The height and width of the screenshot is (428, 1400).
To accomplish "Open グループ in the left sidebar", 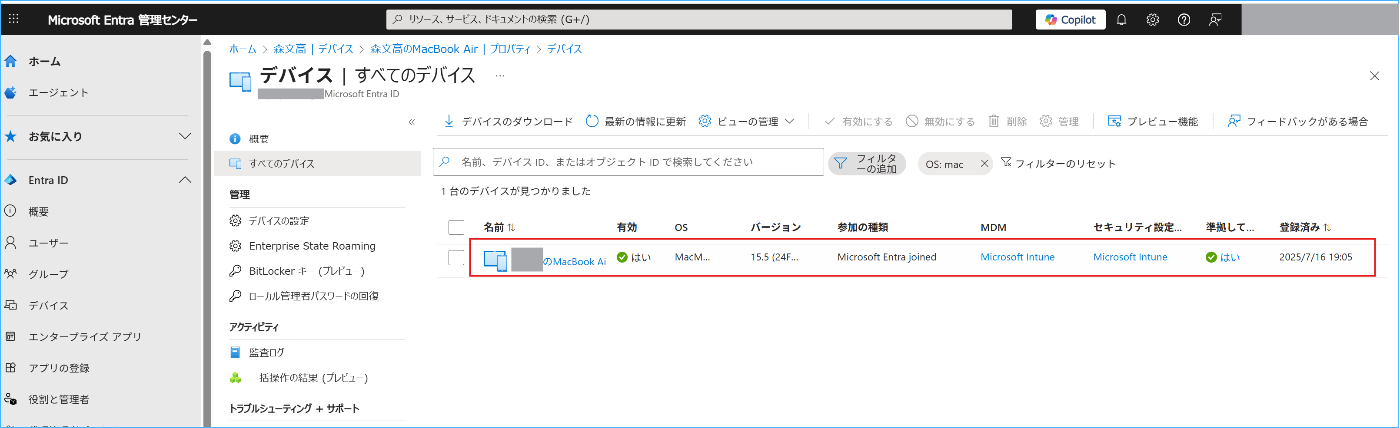I will pos(48,273).
